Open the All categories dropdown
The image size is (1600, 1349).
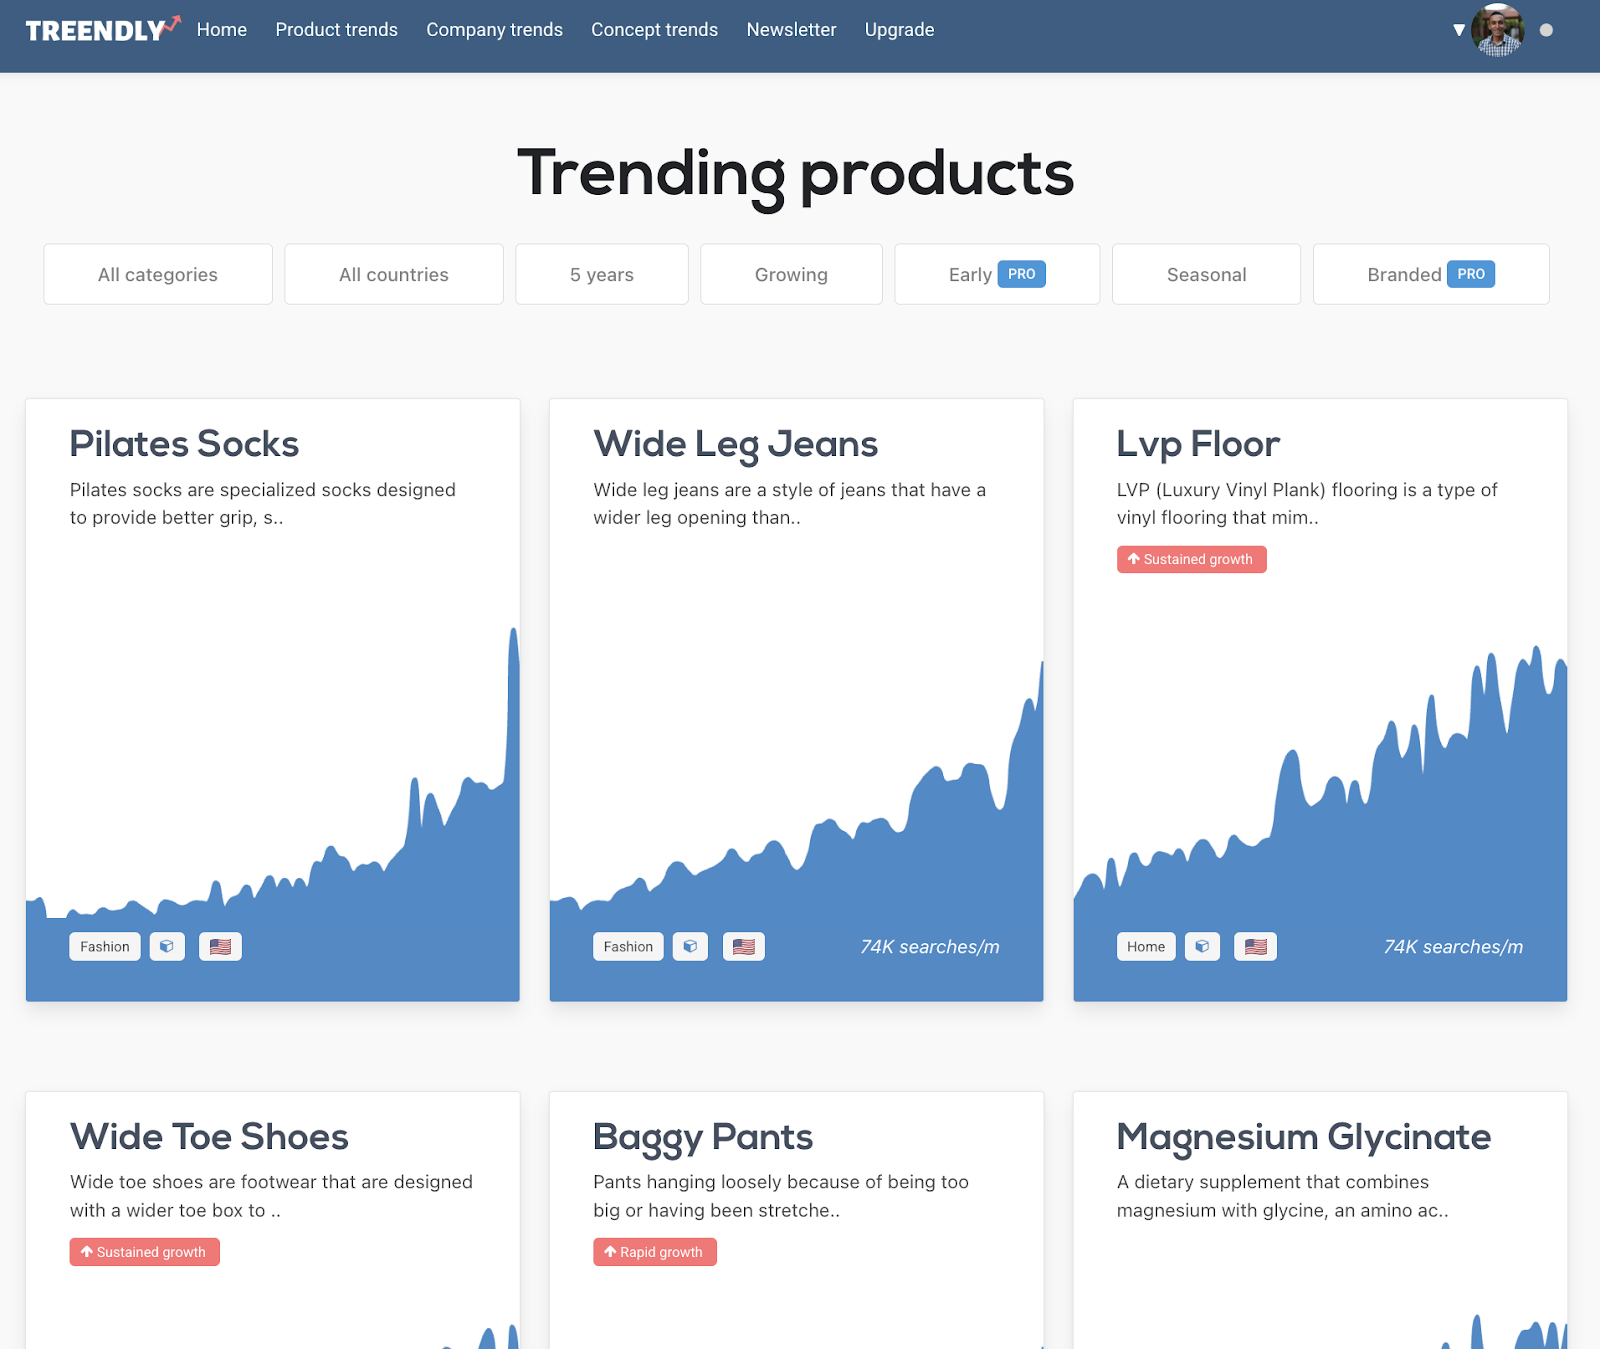point(158,274)
